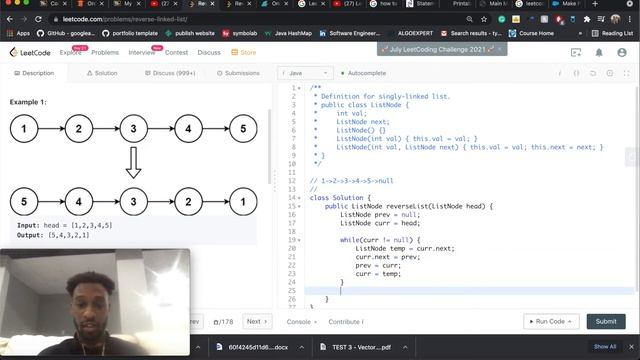
Task: Open Discuss in the nav bar
Action: pyautogui.click(x=209, y=53)
